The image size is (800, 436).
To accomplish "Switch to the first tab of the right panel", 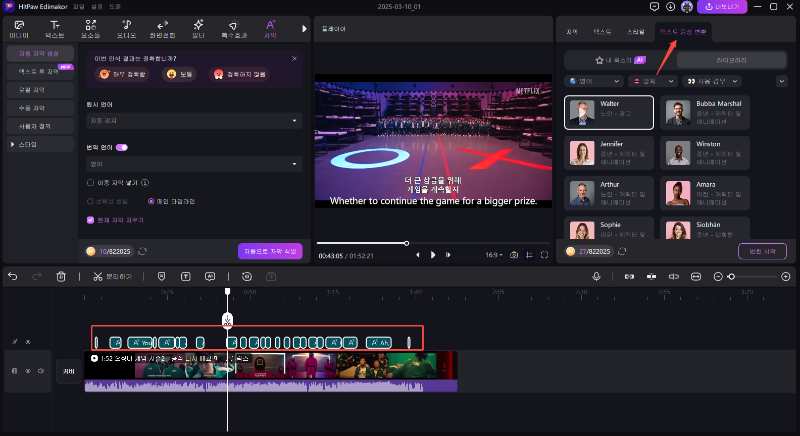I will click(x=571, y=32).
